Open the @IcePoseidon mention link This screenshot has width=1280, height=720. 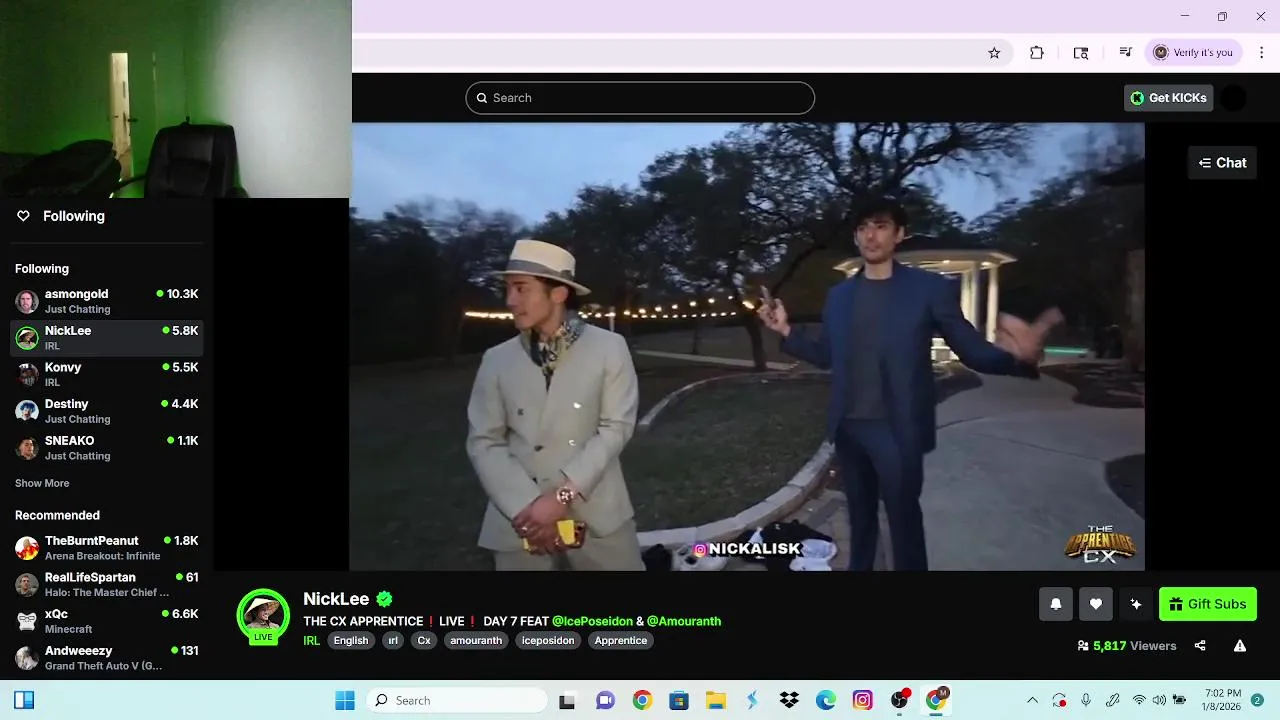click(x=592, y=621)
